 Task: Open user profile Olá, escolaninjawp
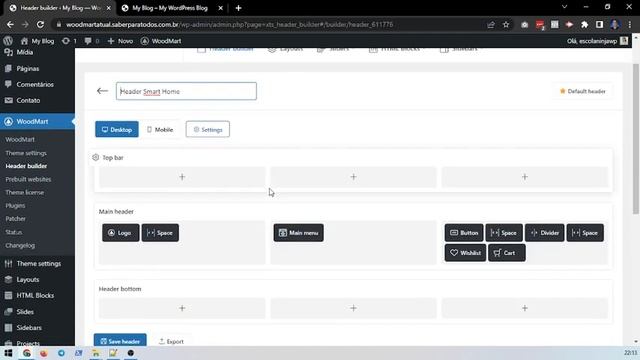597,41
